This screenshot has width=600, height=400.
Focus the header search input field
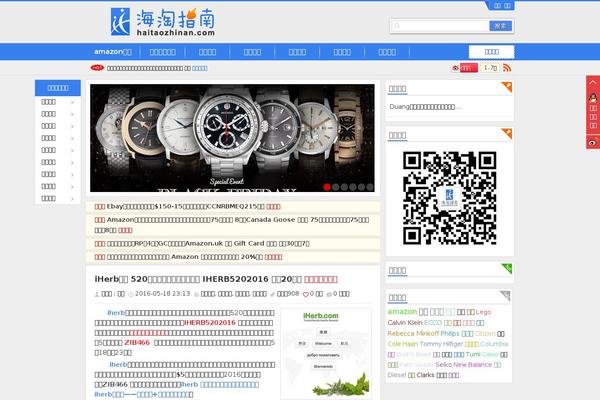[x=440, y=26]
